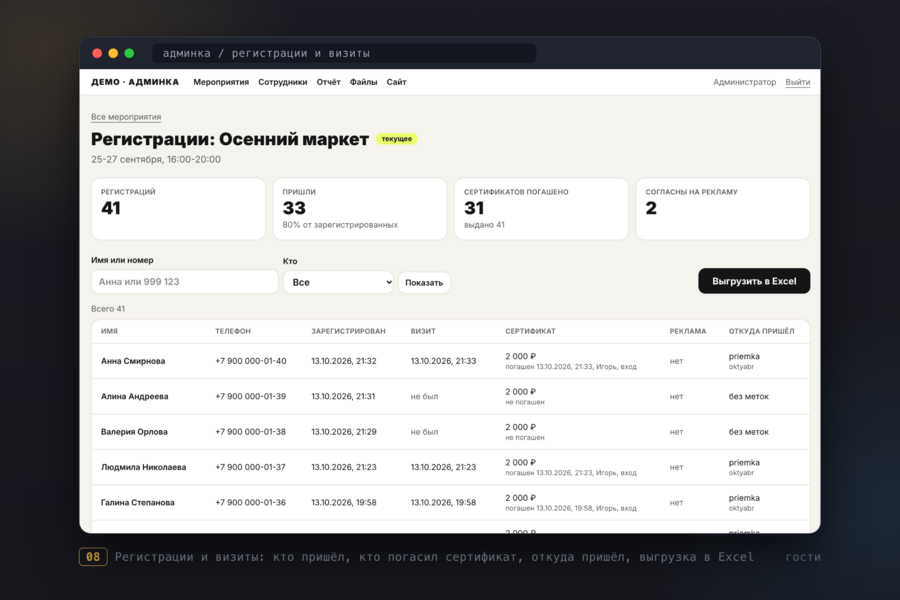Screen dimensions: 900x600
Task: Click the ДЕМО · АДМИНКА logo
Action: point(135,82)
